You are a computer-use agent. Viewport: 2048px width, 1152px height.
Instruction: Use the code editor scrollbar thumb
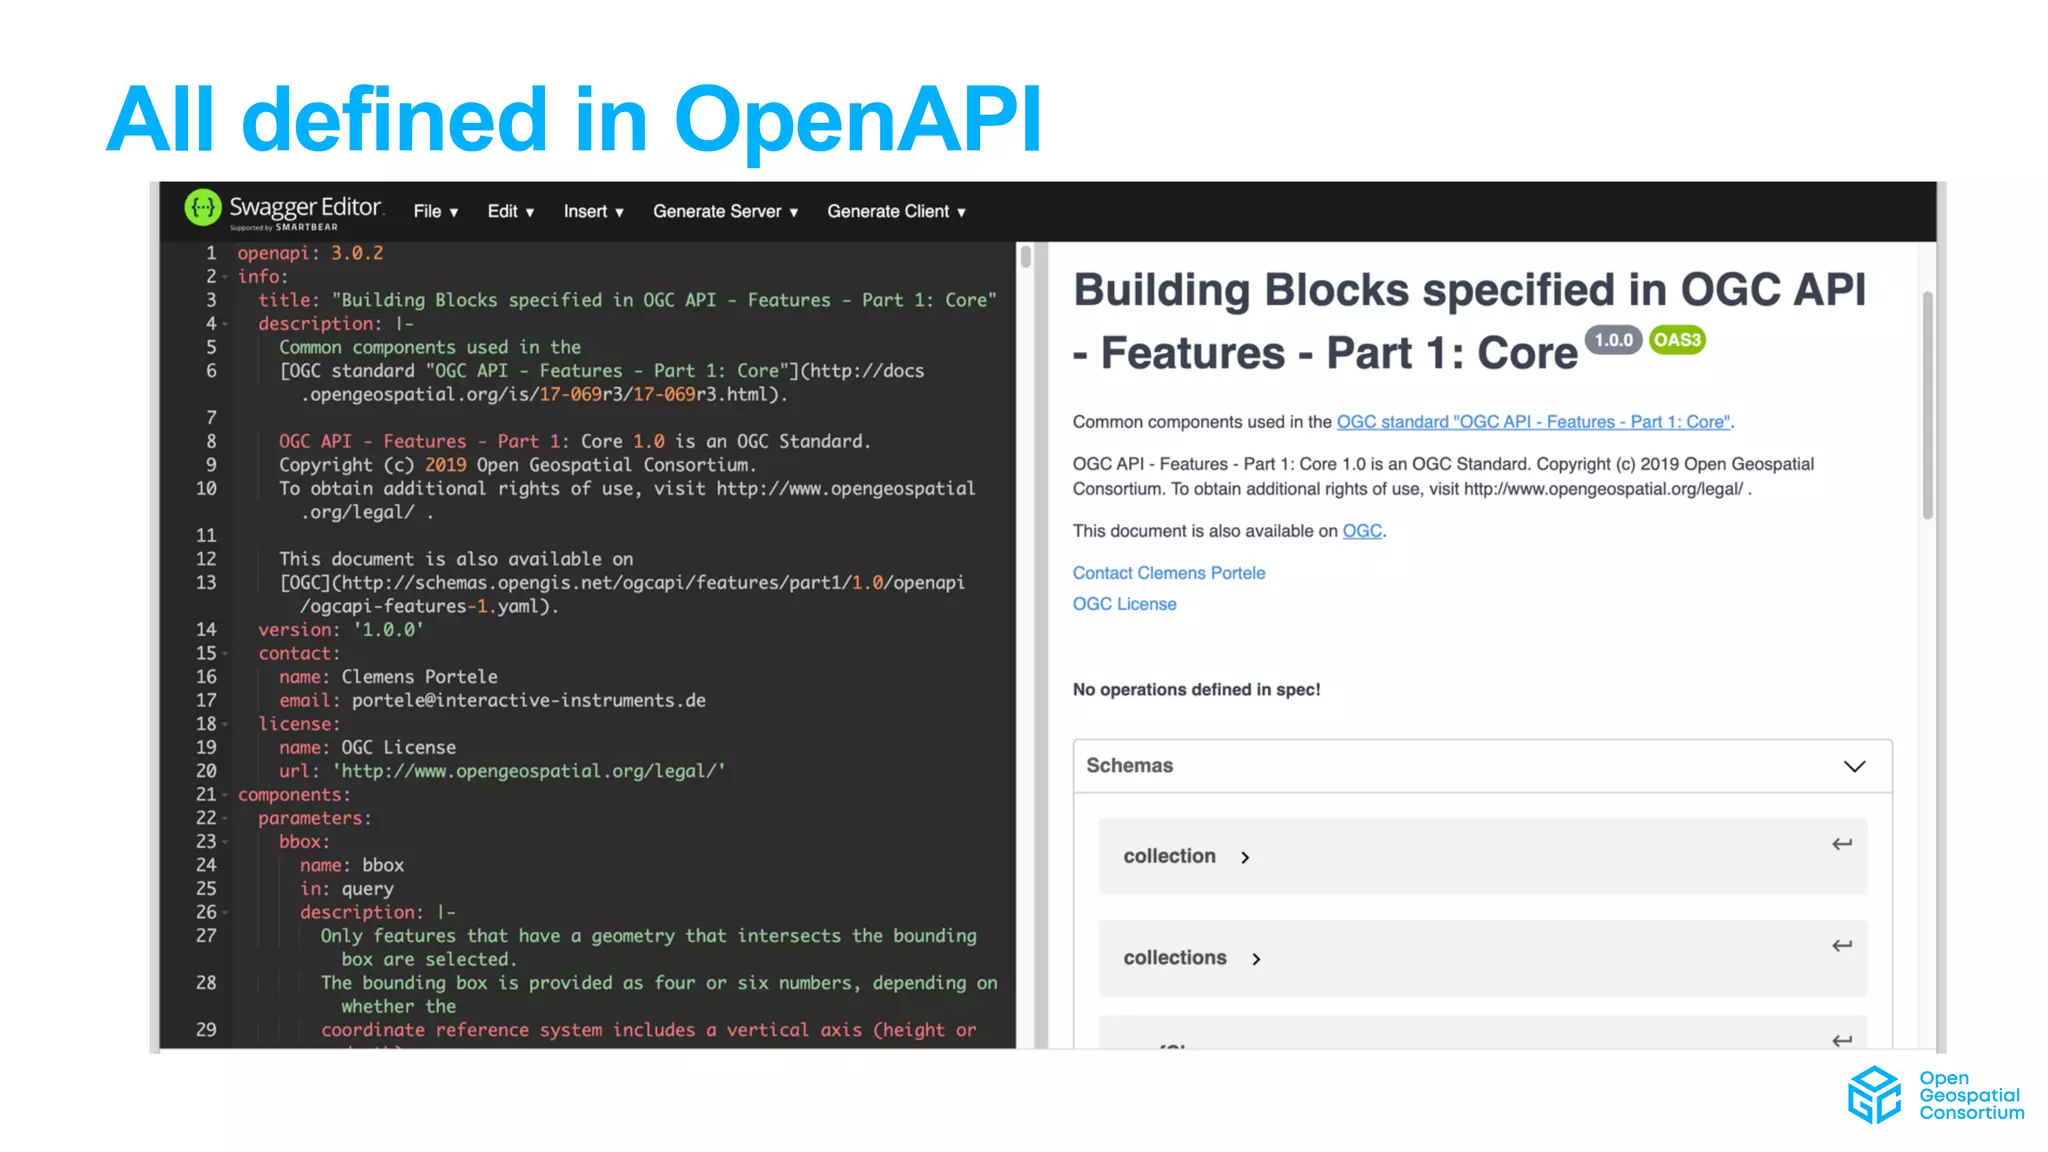1025,256
